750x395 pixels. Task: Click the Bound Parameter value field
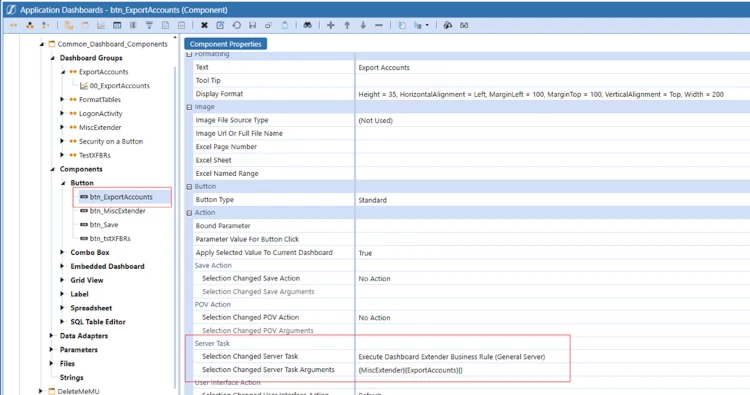click(552, 226)
